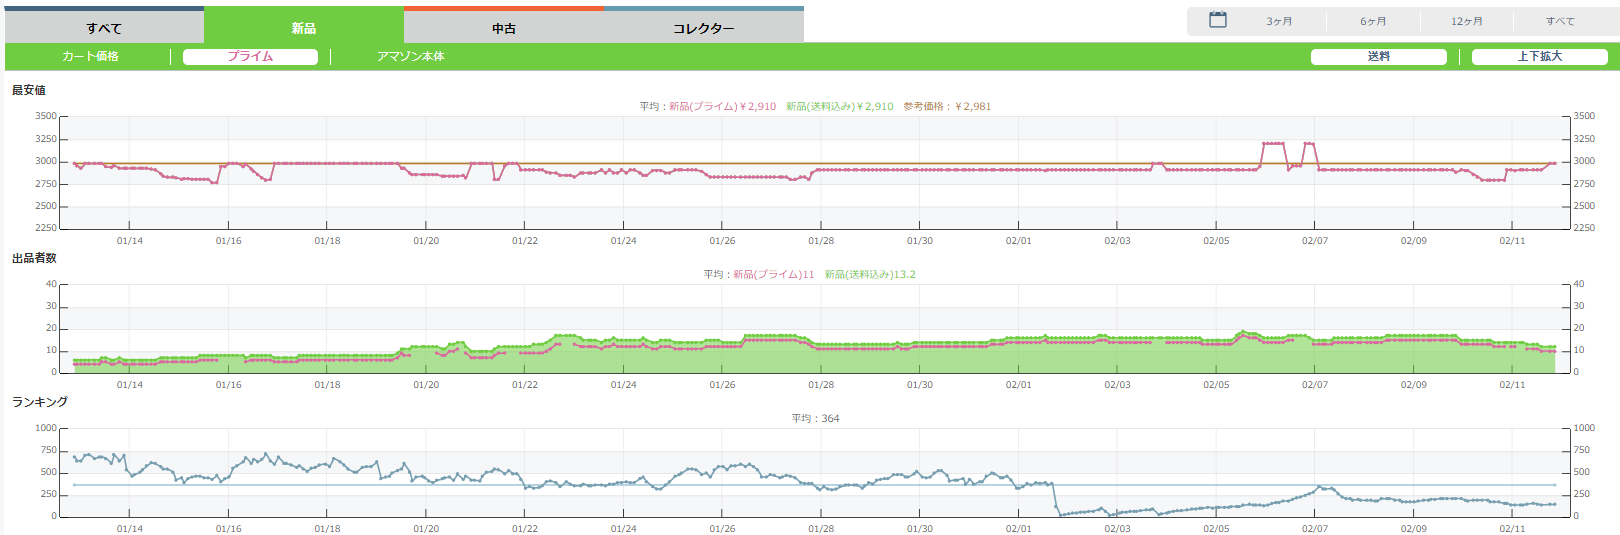The height and width of the screenshot is (535, 1620).
Task: Toggle the プライム price filter
Action: pyautogui.click(x=250, y=57)
